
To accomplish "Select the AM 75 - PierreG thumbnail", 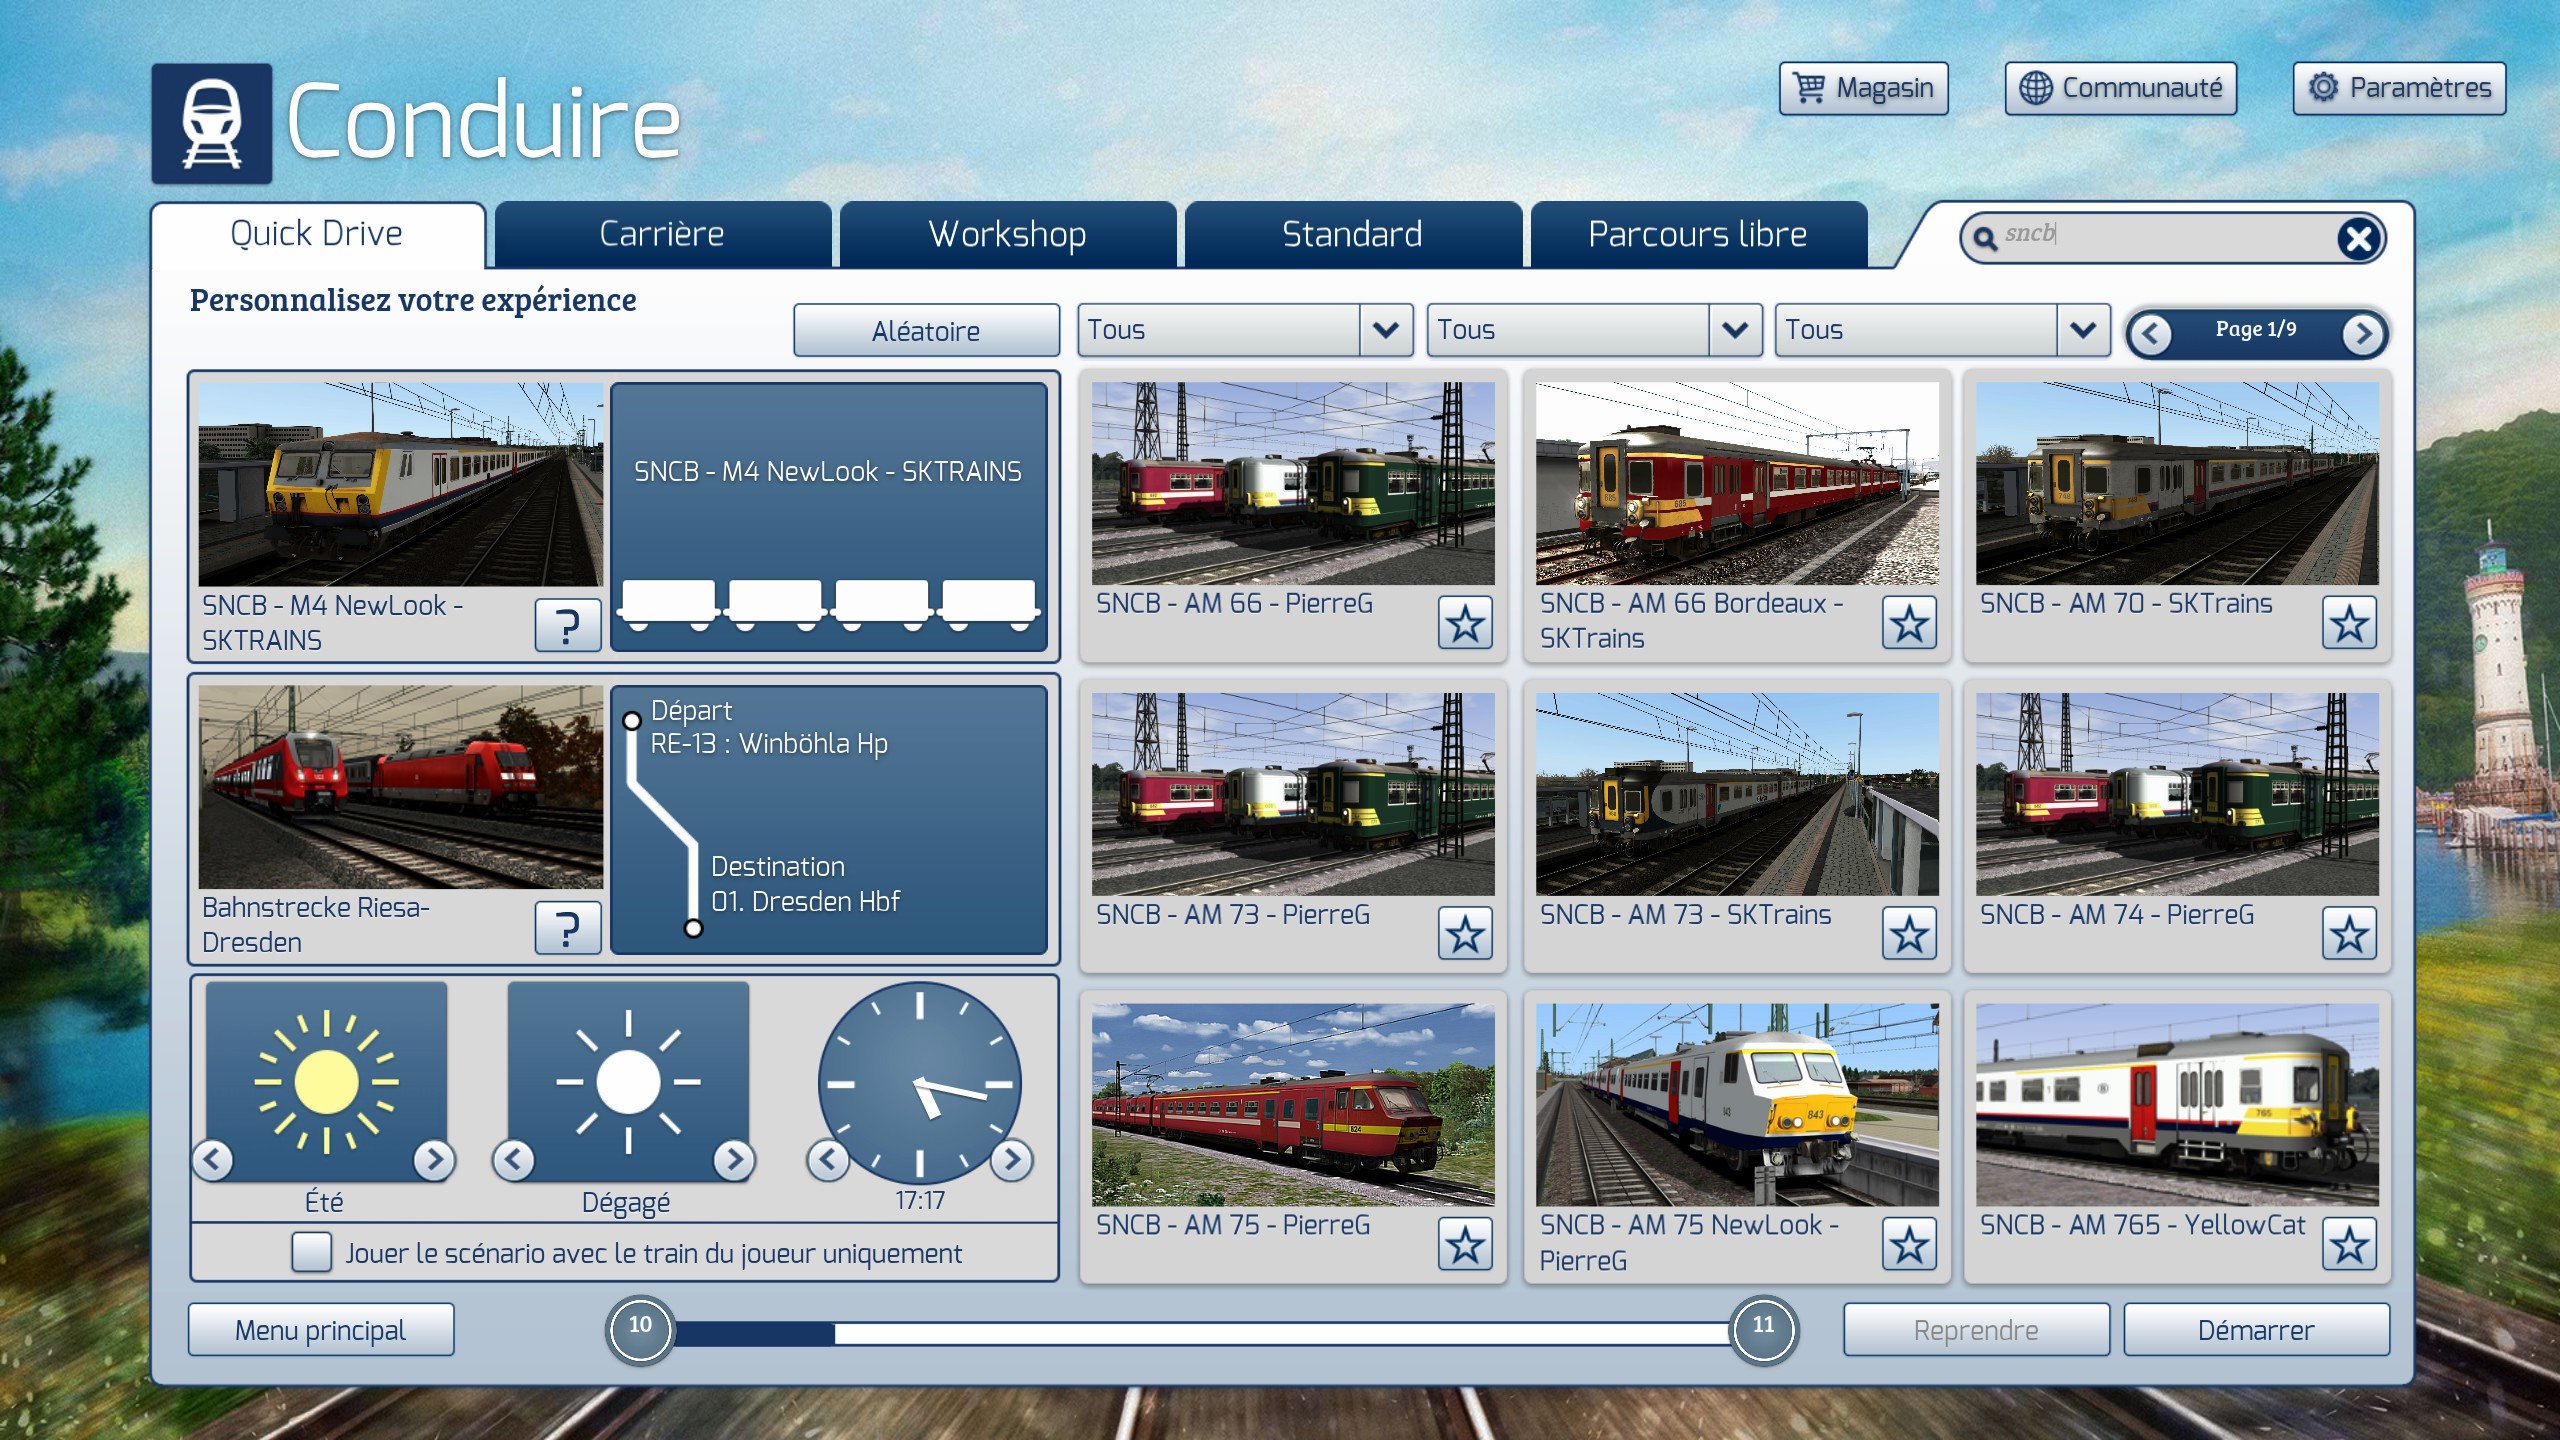I will tap(1293, 1105).
